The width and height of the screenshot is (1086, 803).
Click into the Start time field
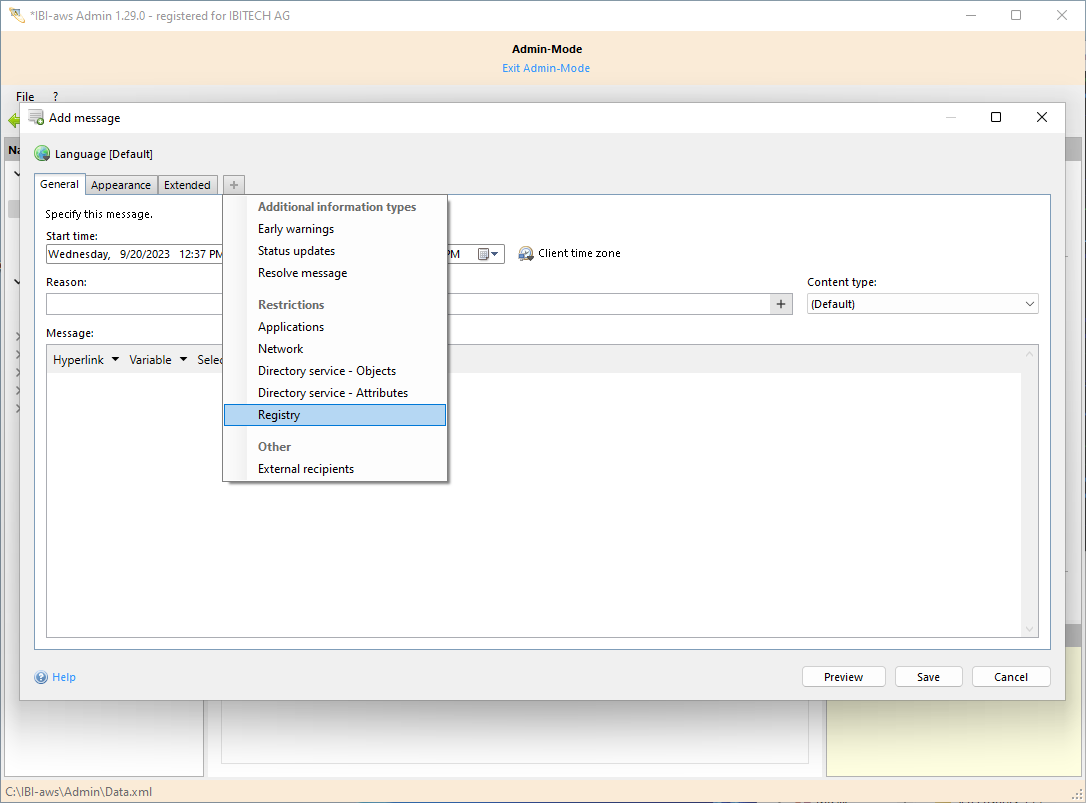[134, 254]
